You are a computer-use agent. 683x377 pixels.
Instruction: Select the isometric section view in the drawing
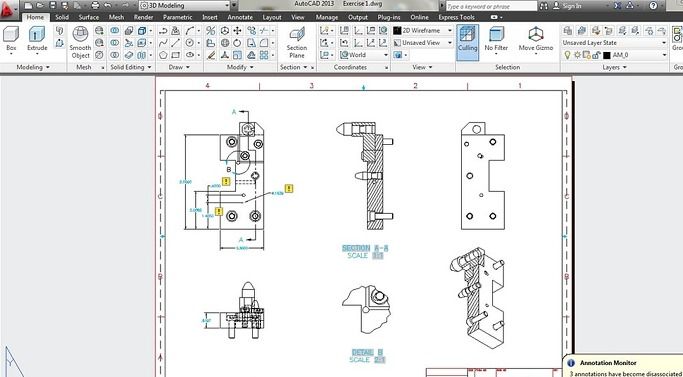click(478, 297)
